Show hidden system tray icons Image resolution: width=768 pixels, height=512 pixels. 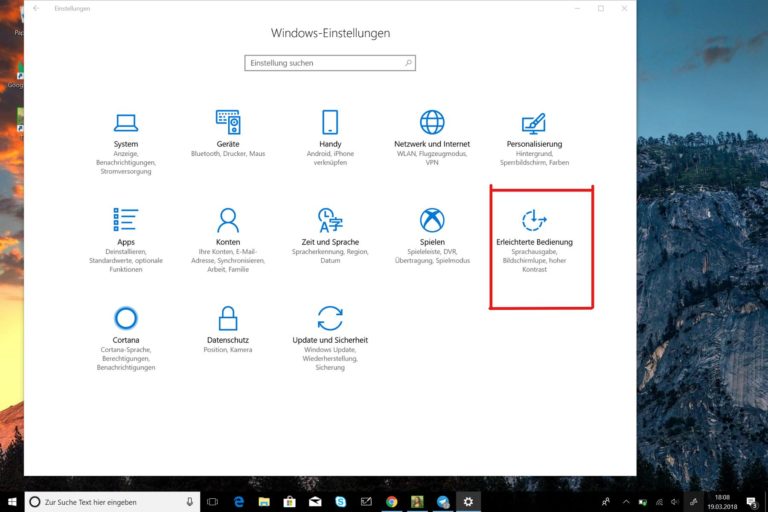pyautogui.click(x=626, y=502)
